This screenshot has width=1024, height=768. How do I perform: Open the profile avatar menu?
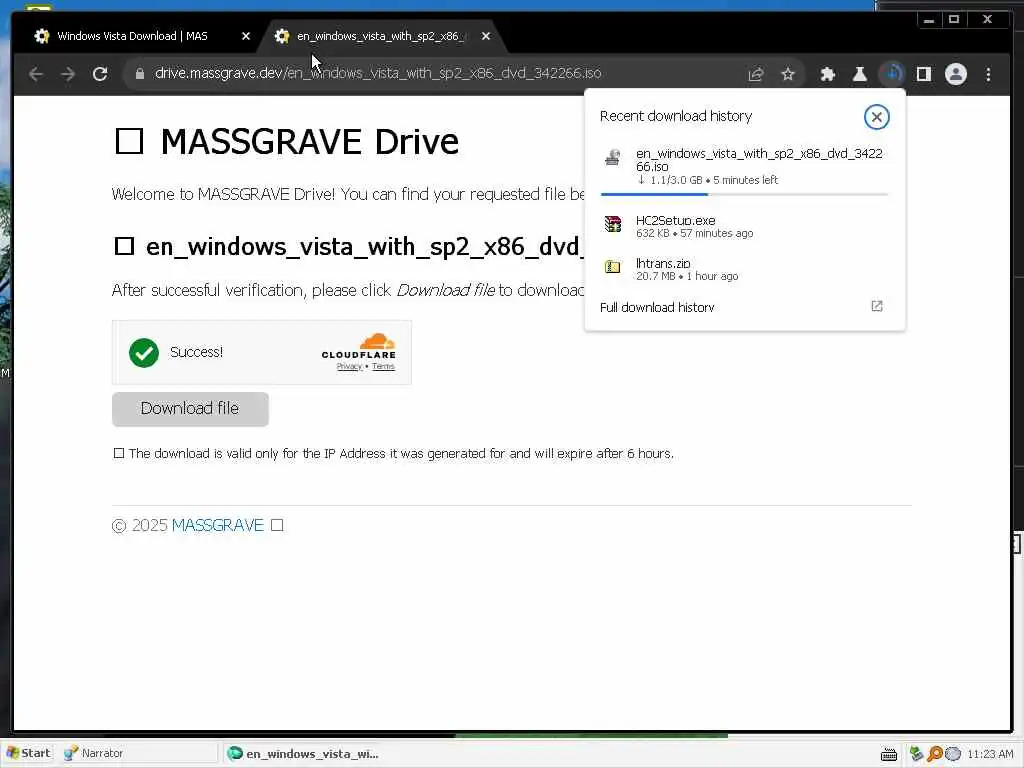pos(955,74)
